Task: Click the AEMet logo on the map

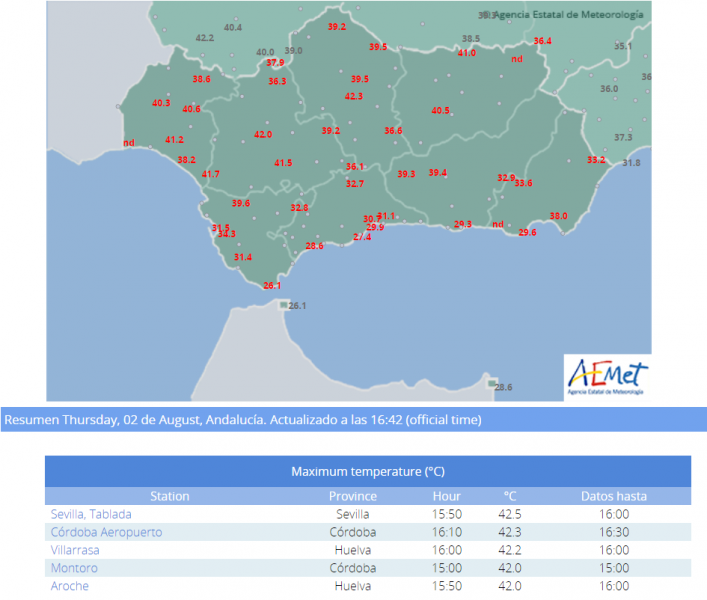Action: [x=607, y=377]
